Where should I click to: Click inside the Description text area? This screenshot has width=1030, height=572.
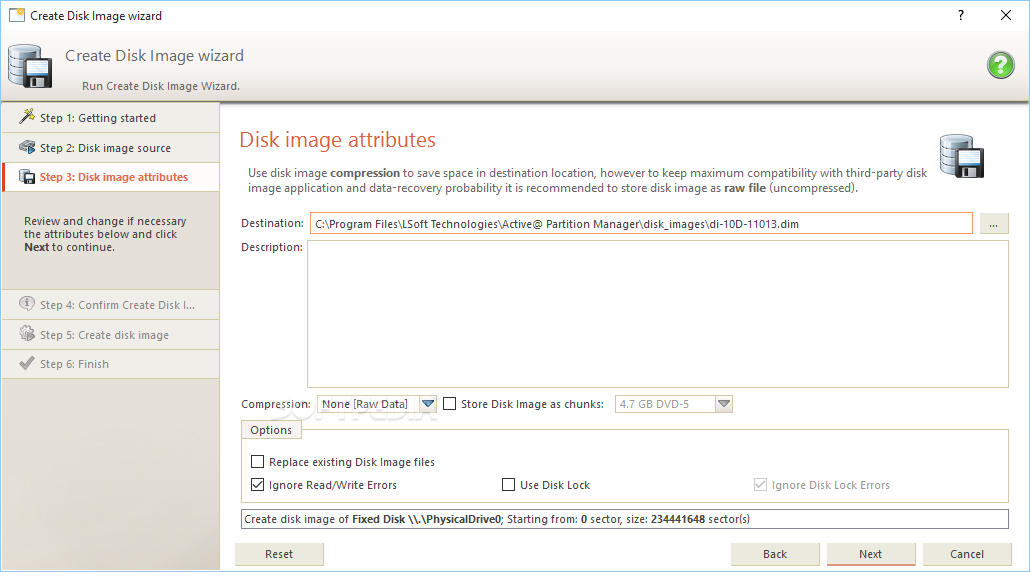[658, 314]
